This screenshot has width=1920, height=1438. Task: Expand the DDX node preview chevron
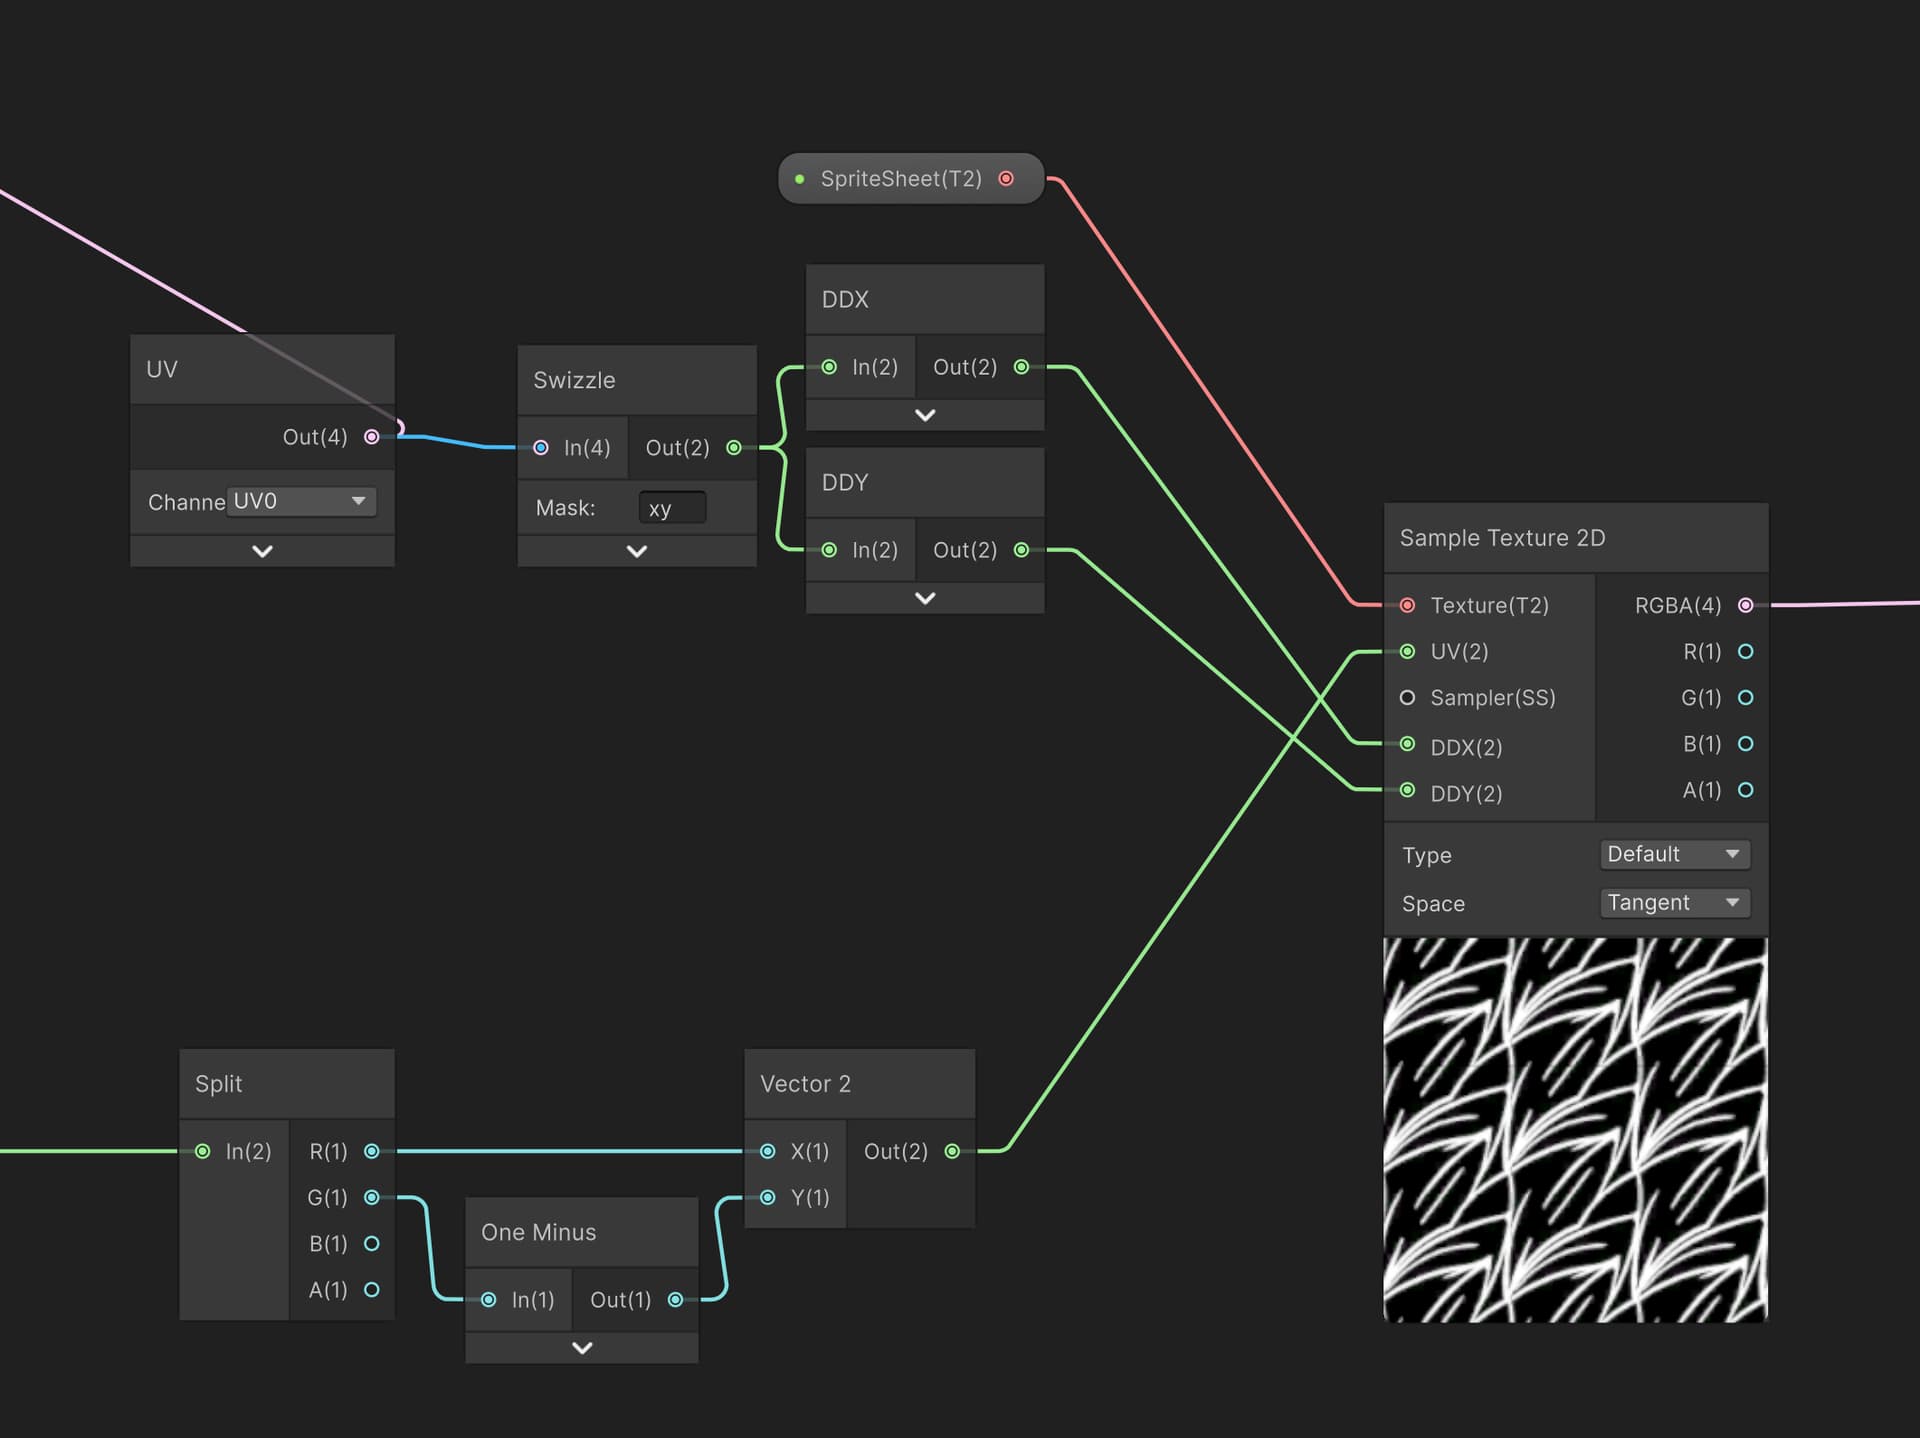click(x=925, y=415)
